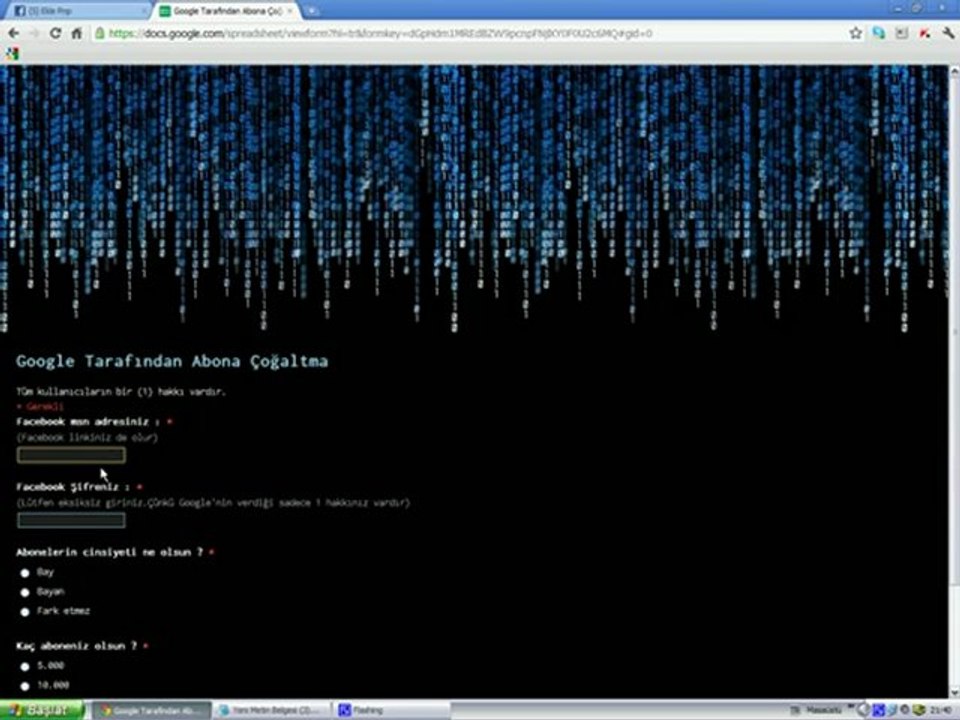The width and height of the screenshot is (960, 720).
Task: Activate Google Tarafından taskbar button
Action: coord(151,710)
